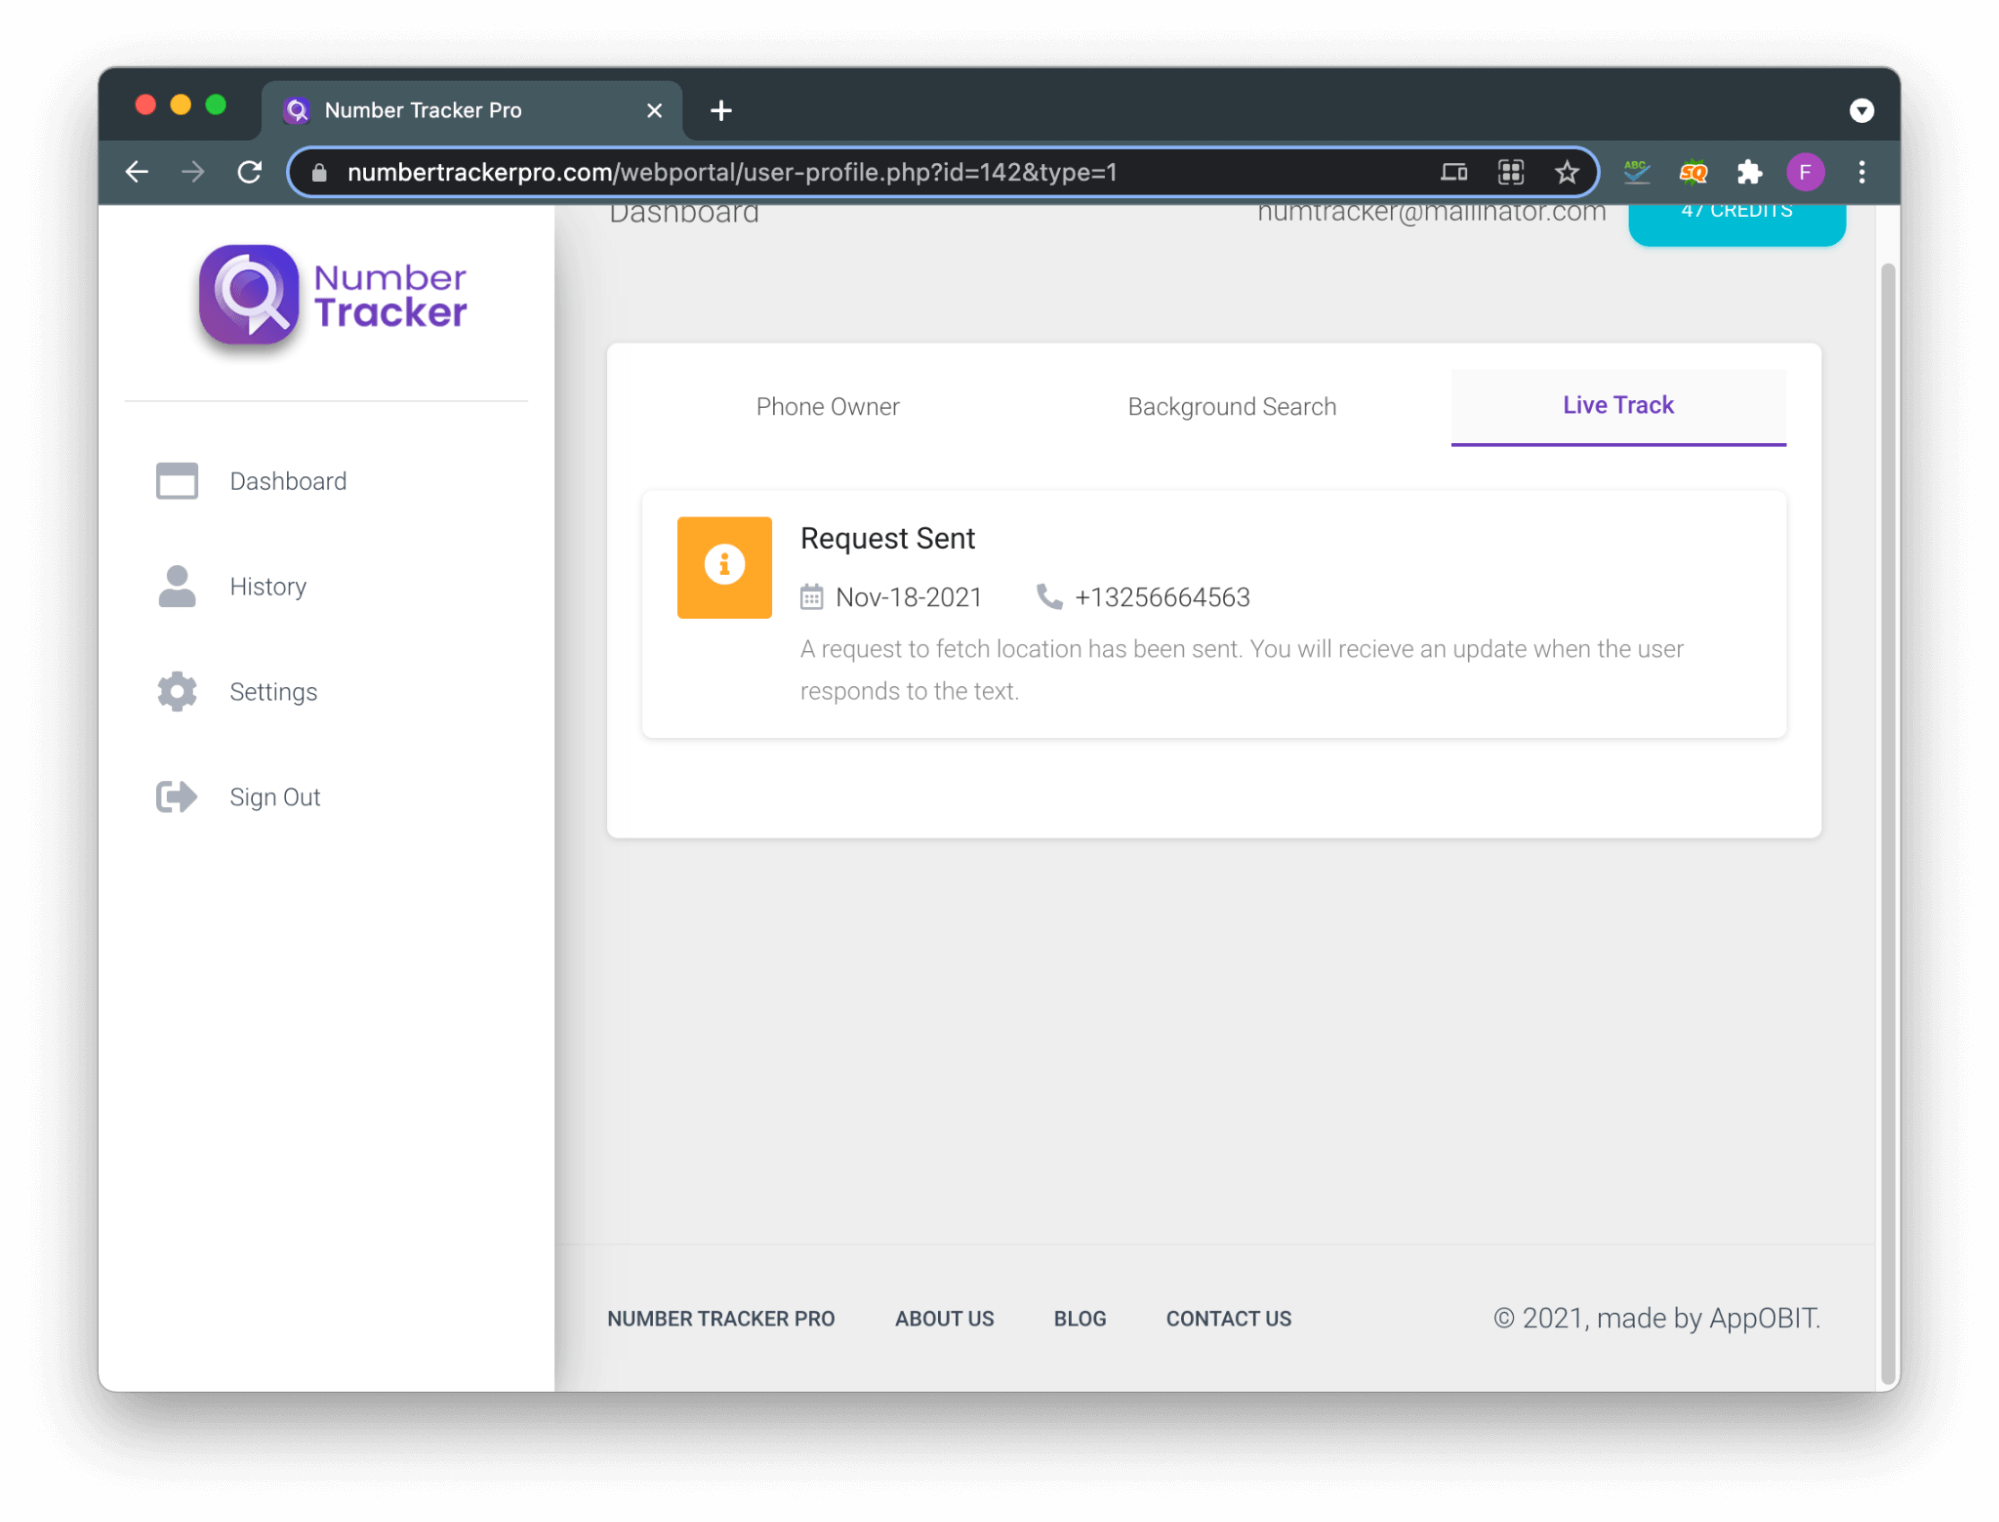Click the calendar icon beside Nov-18-2021

point(811,597)
